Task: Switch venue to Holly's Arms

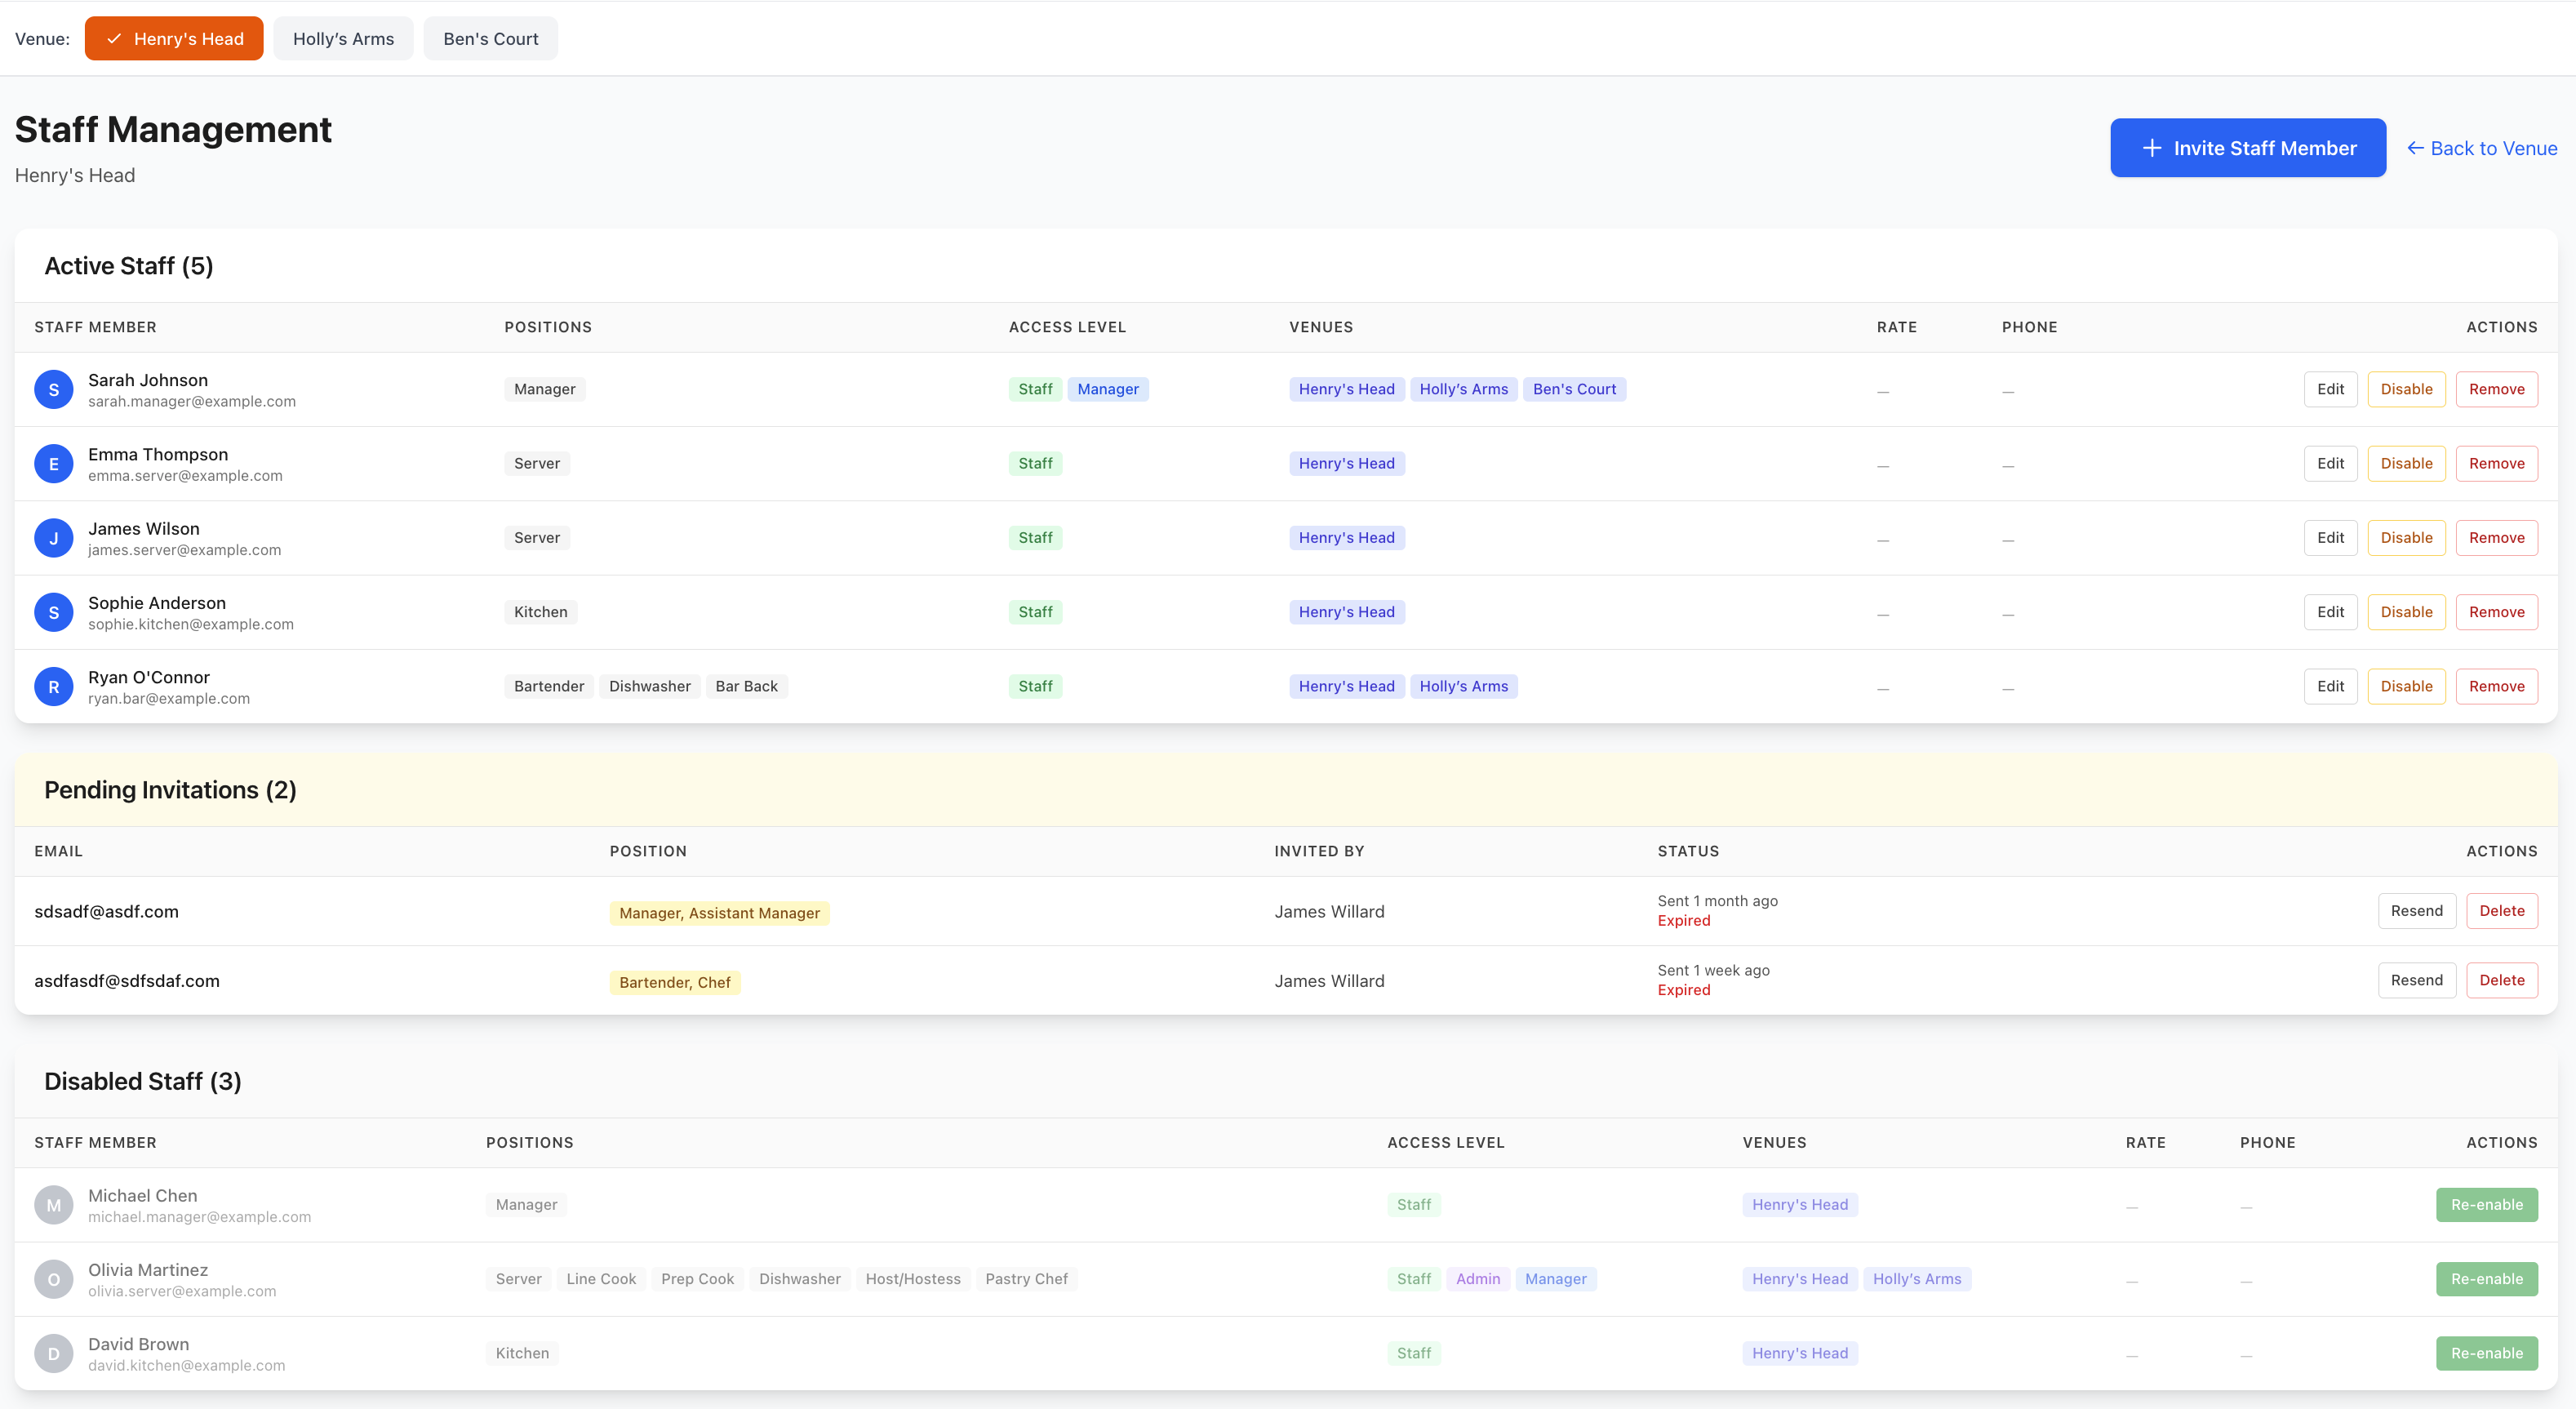Action: (x=343, y=39)
